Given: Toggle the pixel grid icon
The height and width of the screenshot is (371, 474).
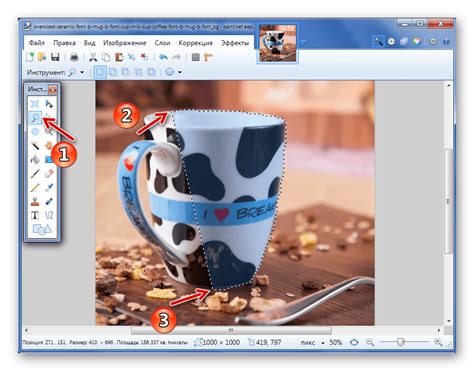Looking at the screenshot, I should pos(196,57).
